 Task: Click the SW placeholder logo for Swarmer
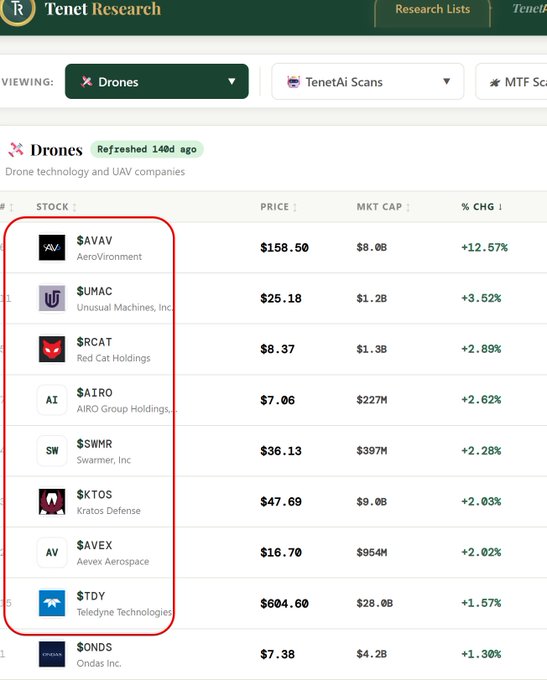52,451
